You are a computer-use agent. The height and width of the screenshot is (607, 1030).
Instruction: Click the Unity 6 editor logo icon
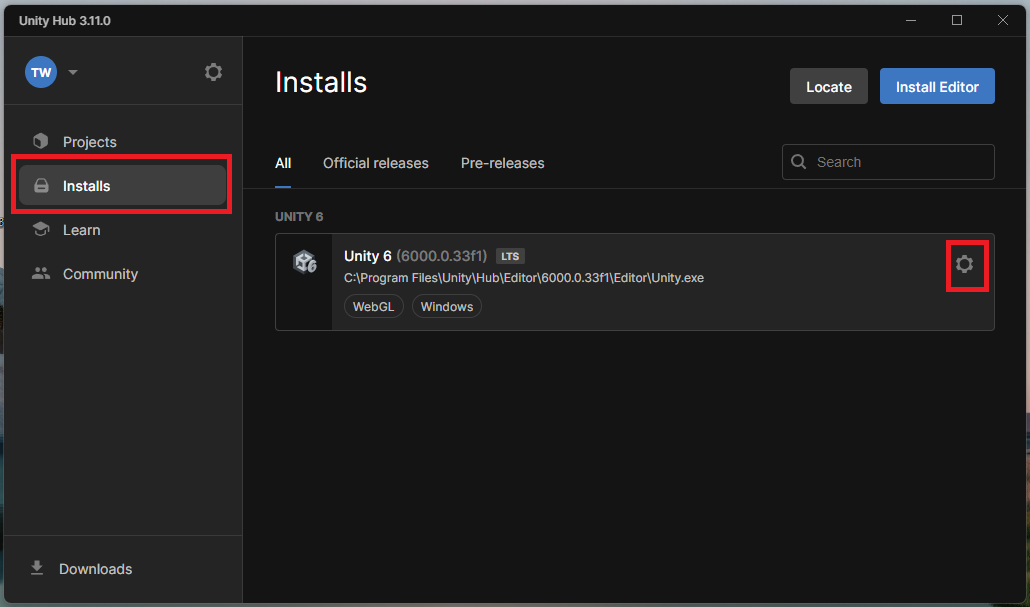[x=304, y=262]
